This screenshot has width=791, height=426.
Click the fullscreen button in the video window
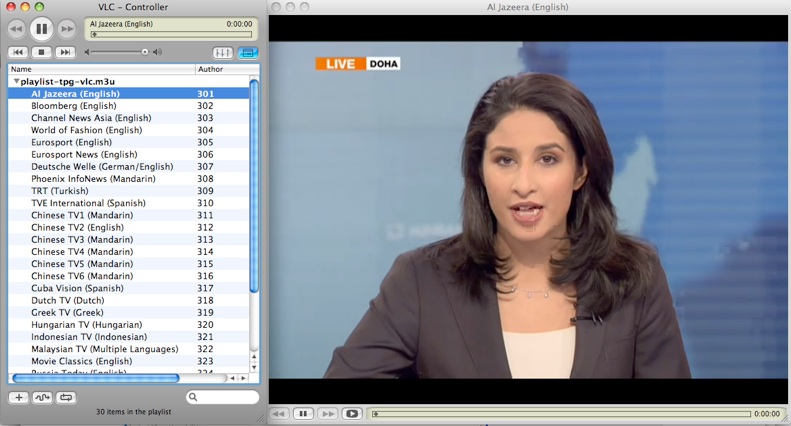click(x=351, y=413)
